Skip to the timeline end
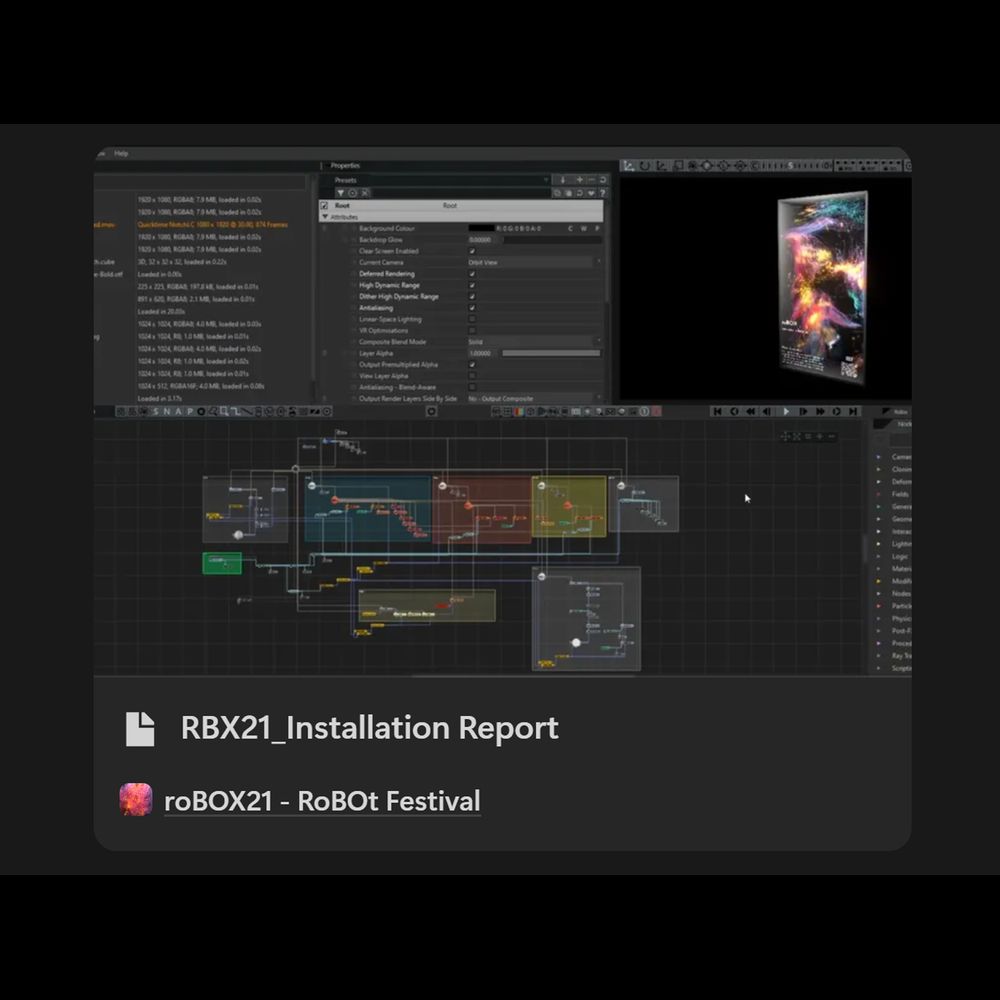The image size is (1000, 1000). [853, 411]
